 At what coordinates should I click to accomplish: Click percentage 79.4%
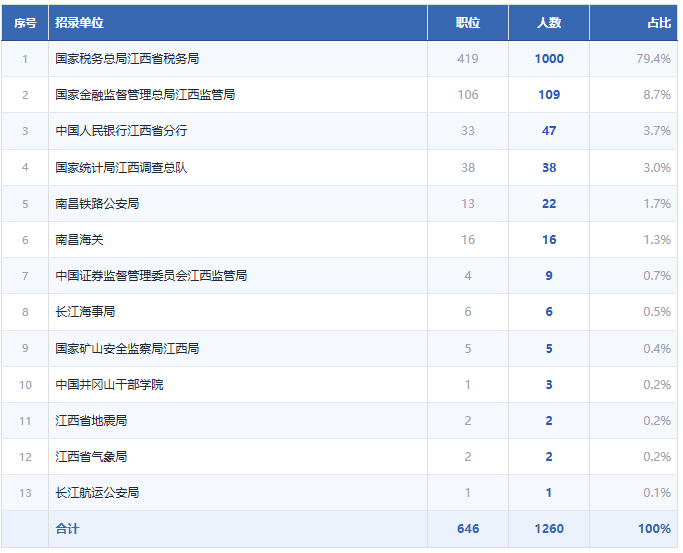(x=653, y=59)
